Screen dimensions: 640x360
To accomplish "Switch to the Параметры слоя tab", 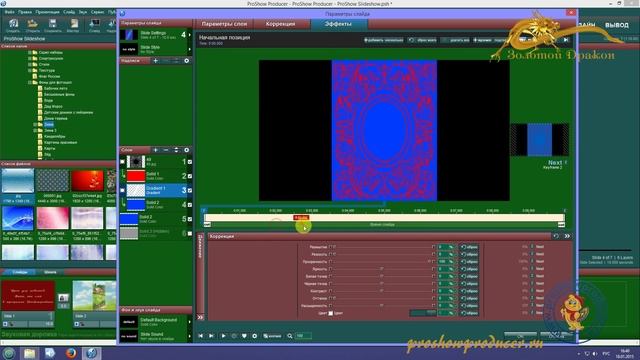I will [224, 24].
